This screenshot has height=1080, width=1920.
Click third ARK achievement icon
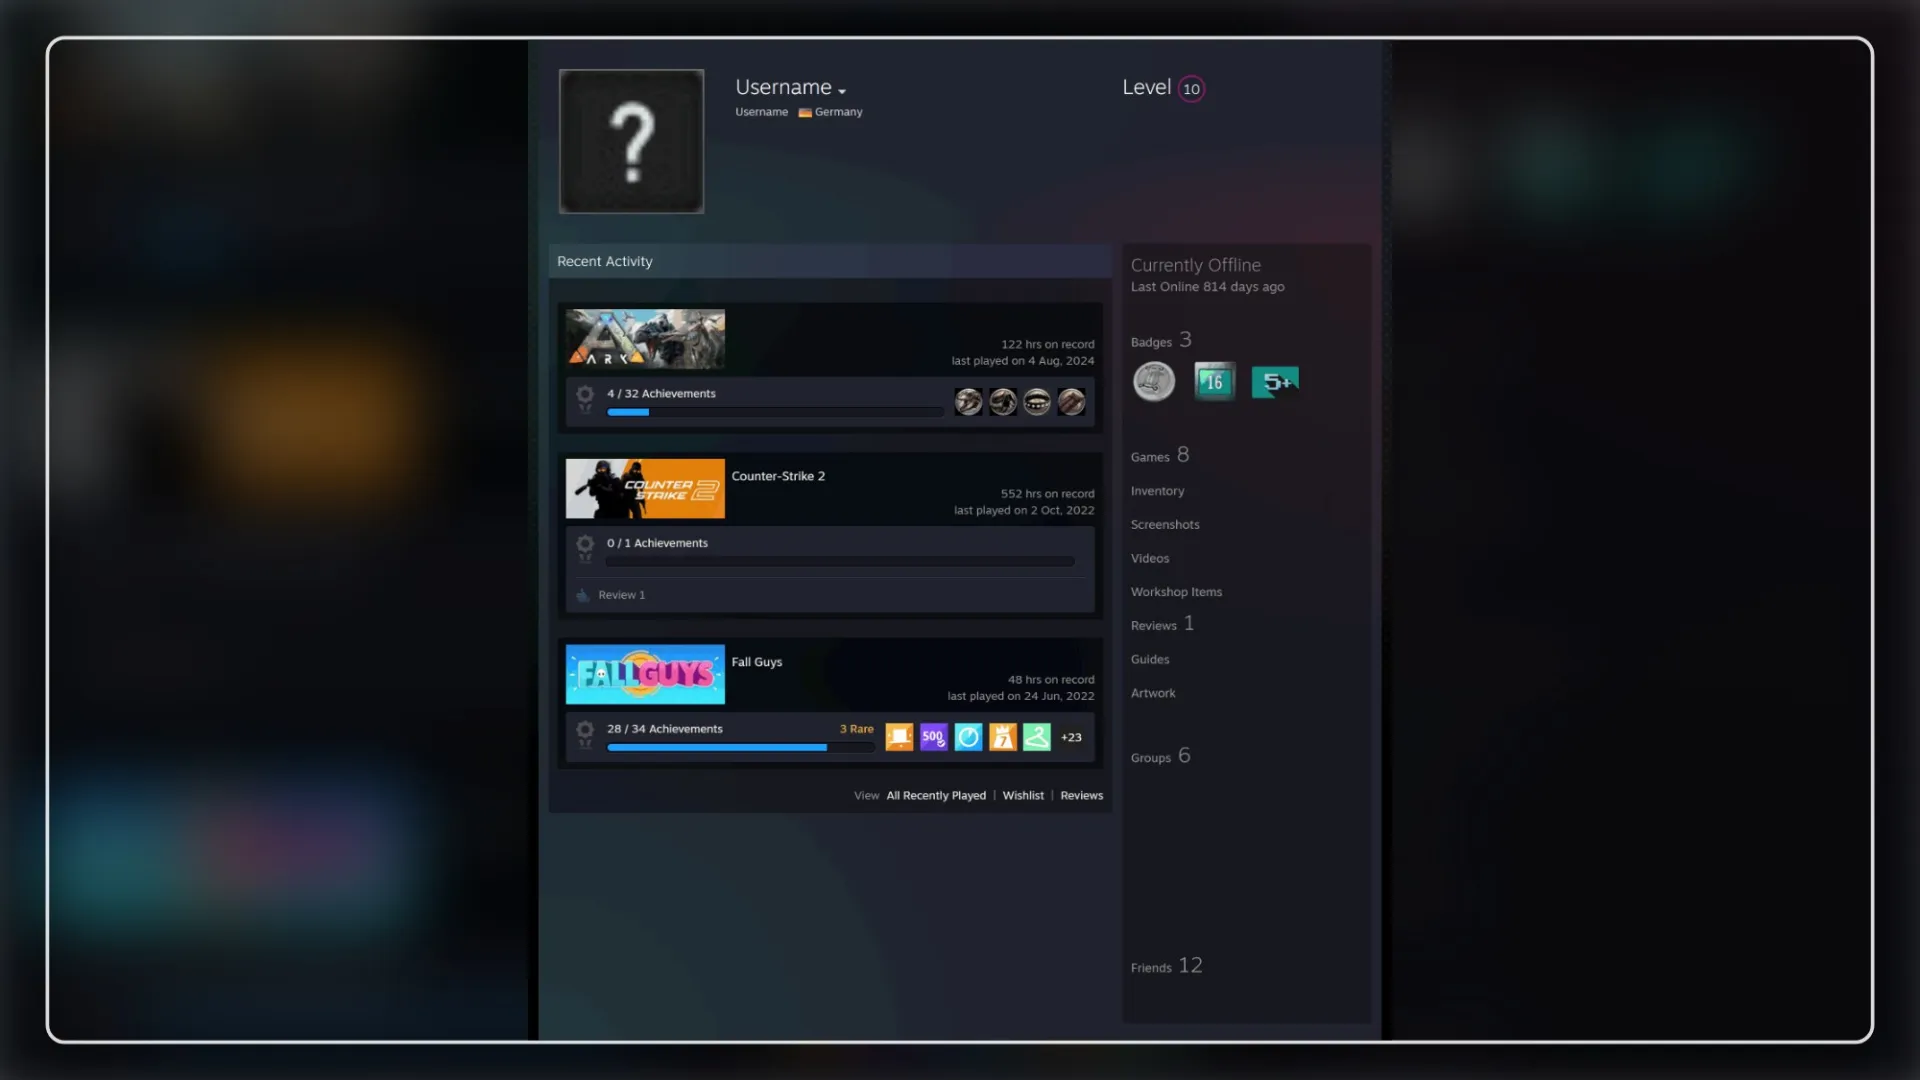pos(1037,402)
